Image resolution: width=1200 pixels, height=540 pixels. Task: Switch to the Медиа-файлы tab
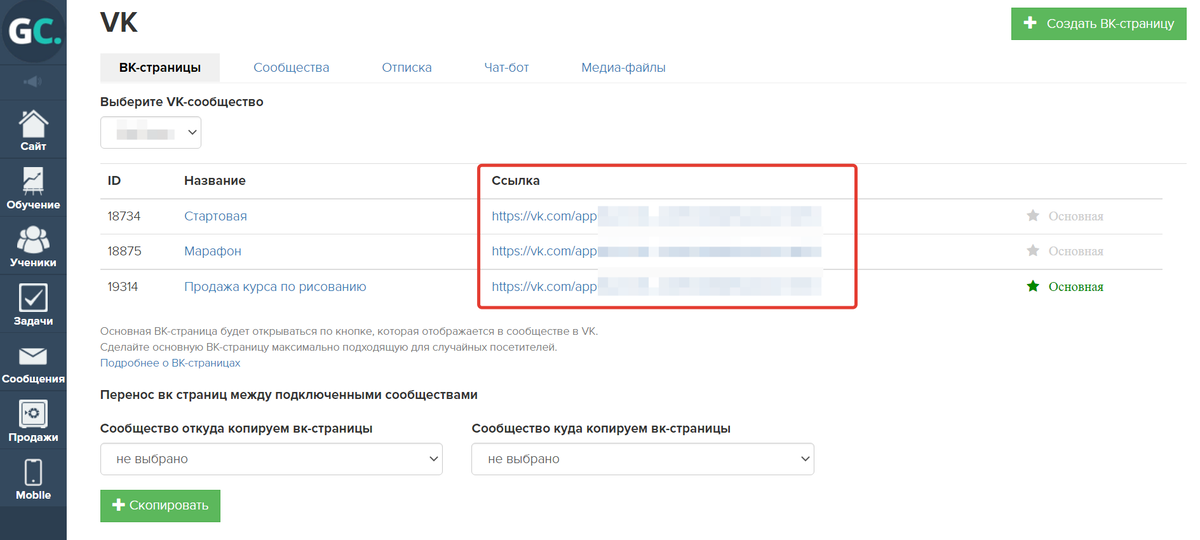coord(623,68)
